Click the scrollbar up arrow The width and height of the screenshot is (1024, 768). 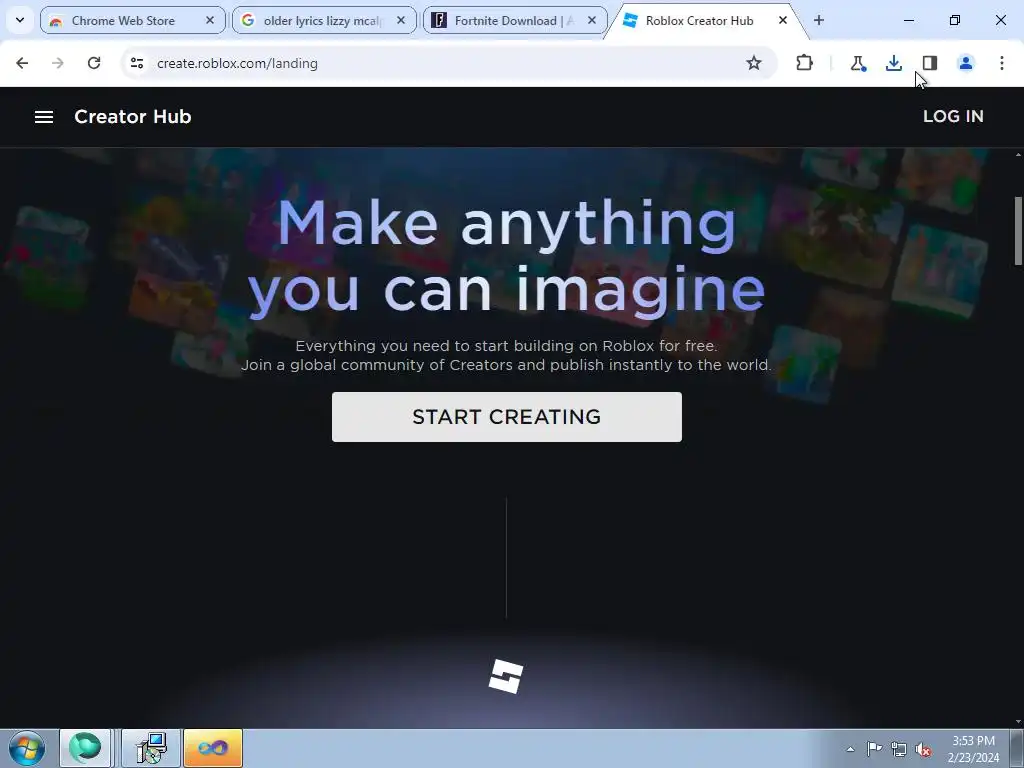click(1018, 155)
